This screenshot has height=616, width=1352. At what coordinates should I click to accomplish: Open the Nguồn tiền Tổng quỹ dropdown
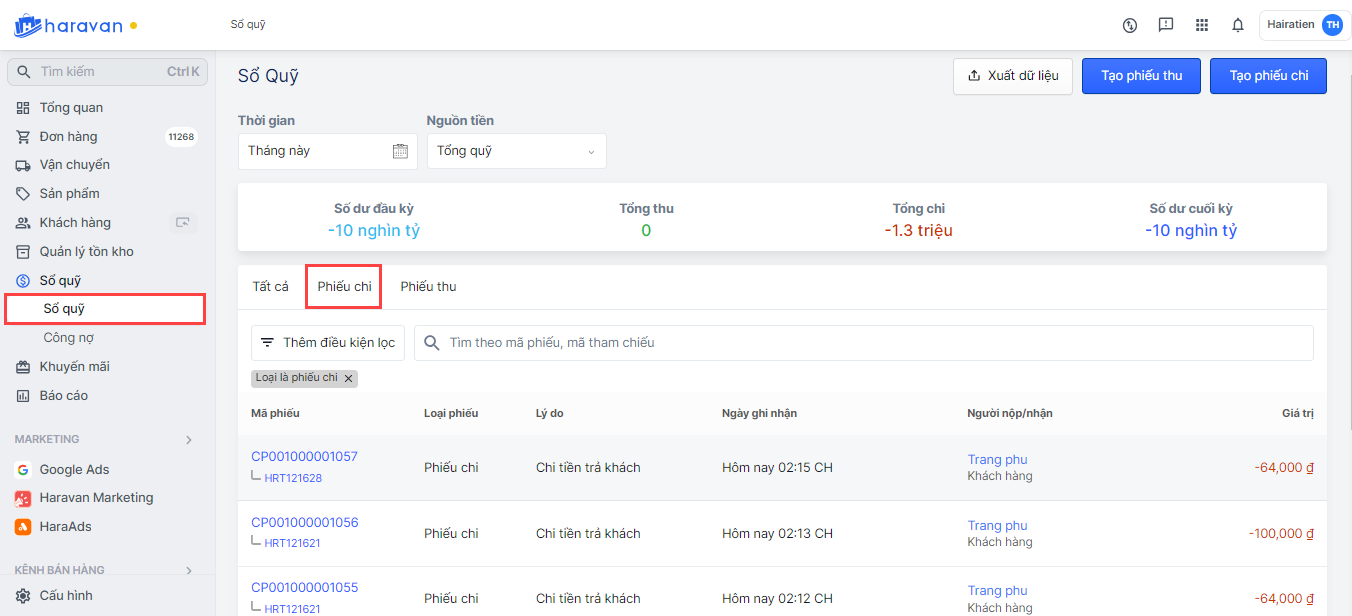[x=516, y=151]
